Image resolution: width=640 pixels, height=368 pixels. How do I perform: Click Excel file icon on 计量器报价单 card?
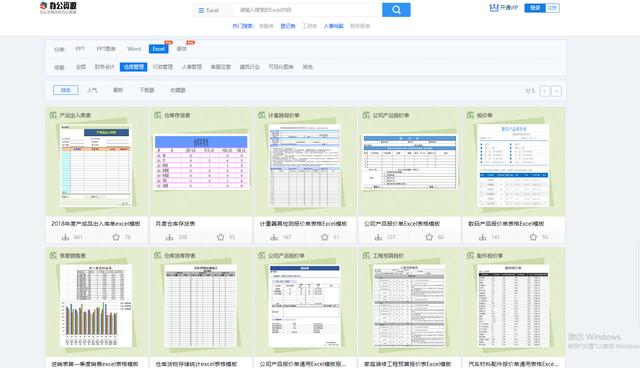pos(262,115)
